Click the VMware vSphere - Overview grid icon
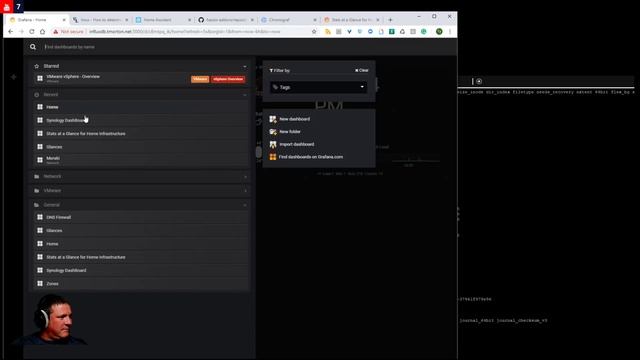Screen dimensions: 640x360 (x=40, y=78)
